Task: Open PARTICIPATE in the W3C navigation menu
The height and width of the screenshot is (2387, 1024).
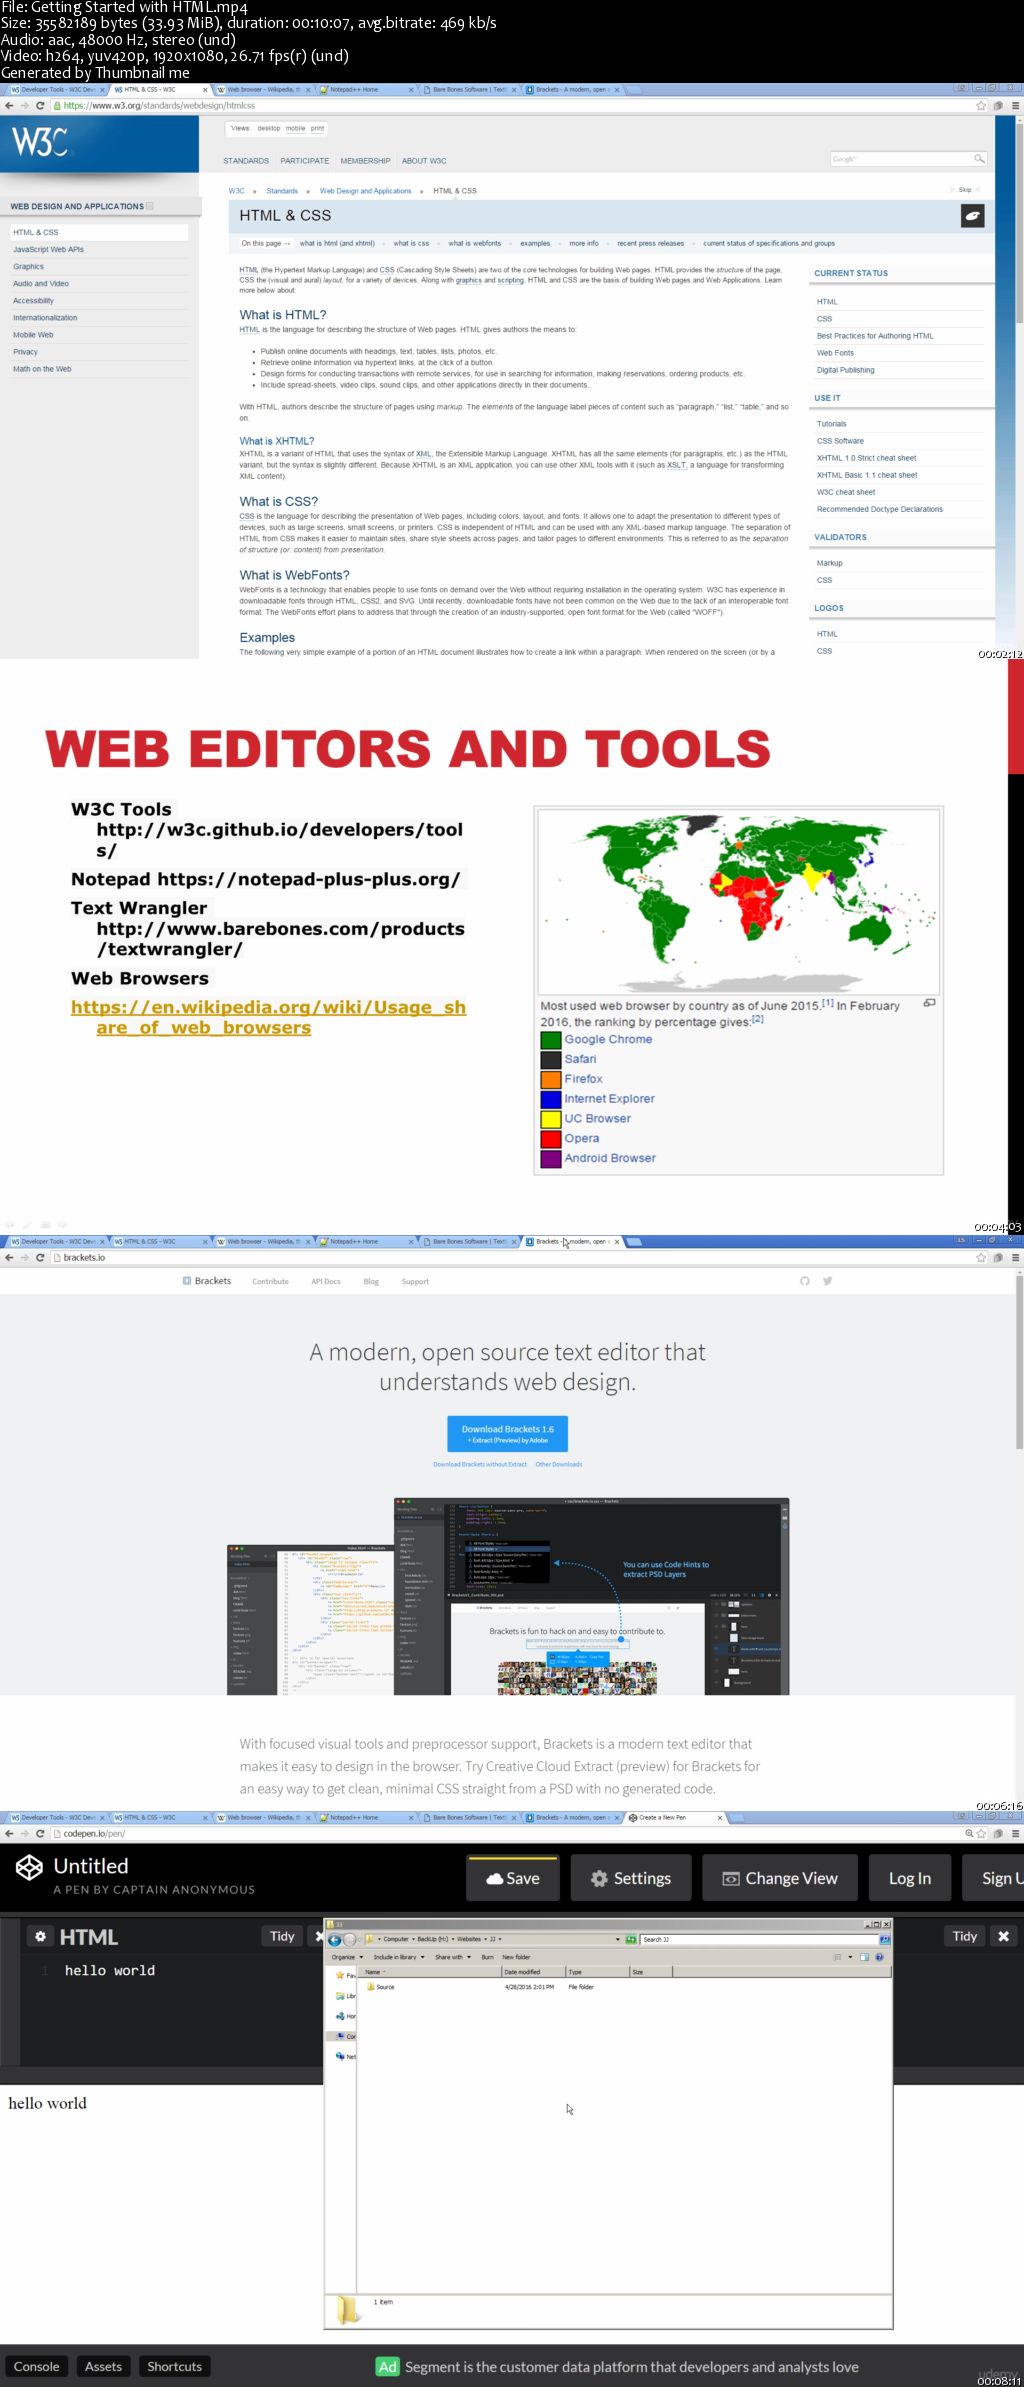Action: (304, 161)
